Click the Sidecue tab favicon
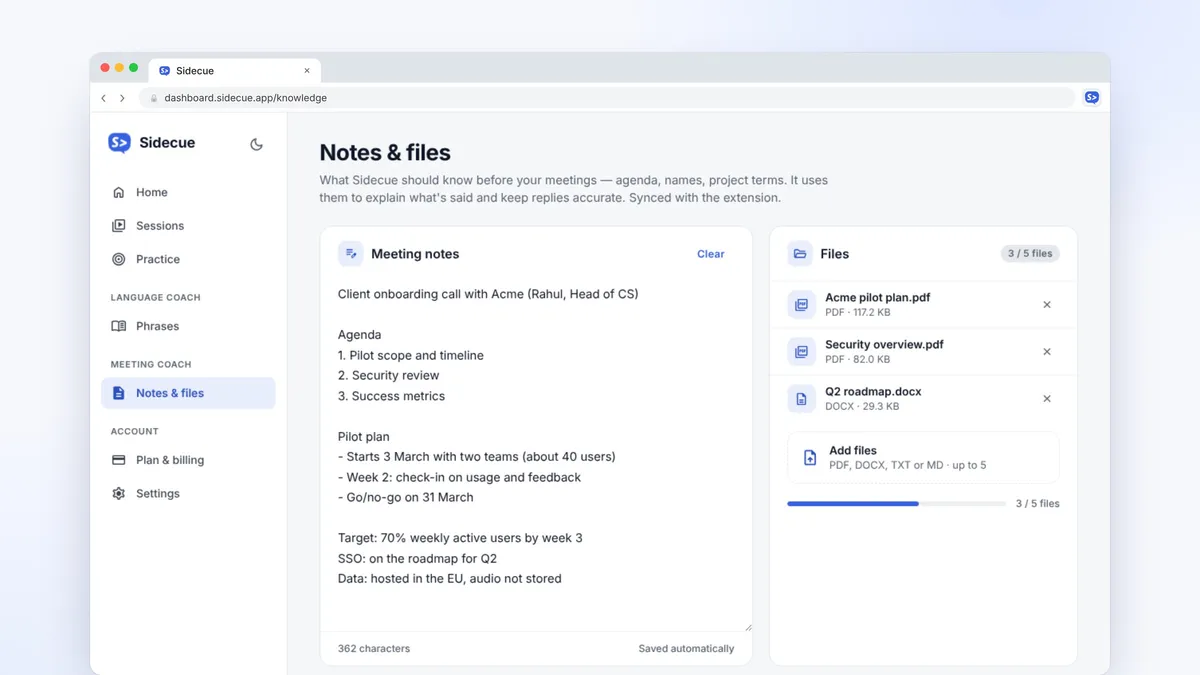1200x675 pixels. tap(165, 71)
